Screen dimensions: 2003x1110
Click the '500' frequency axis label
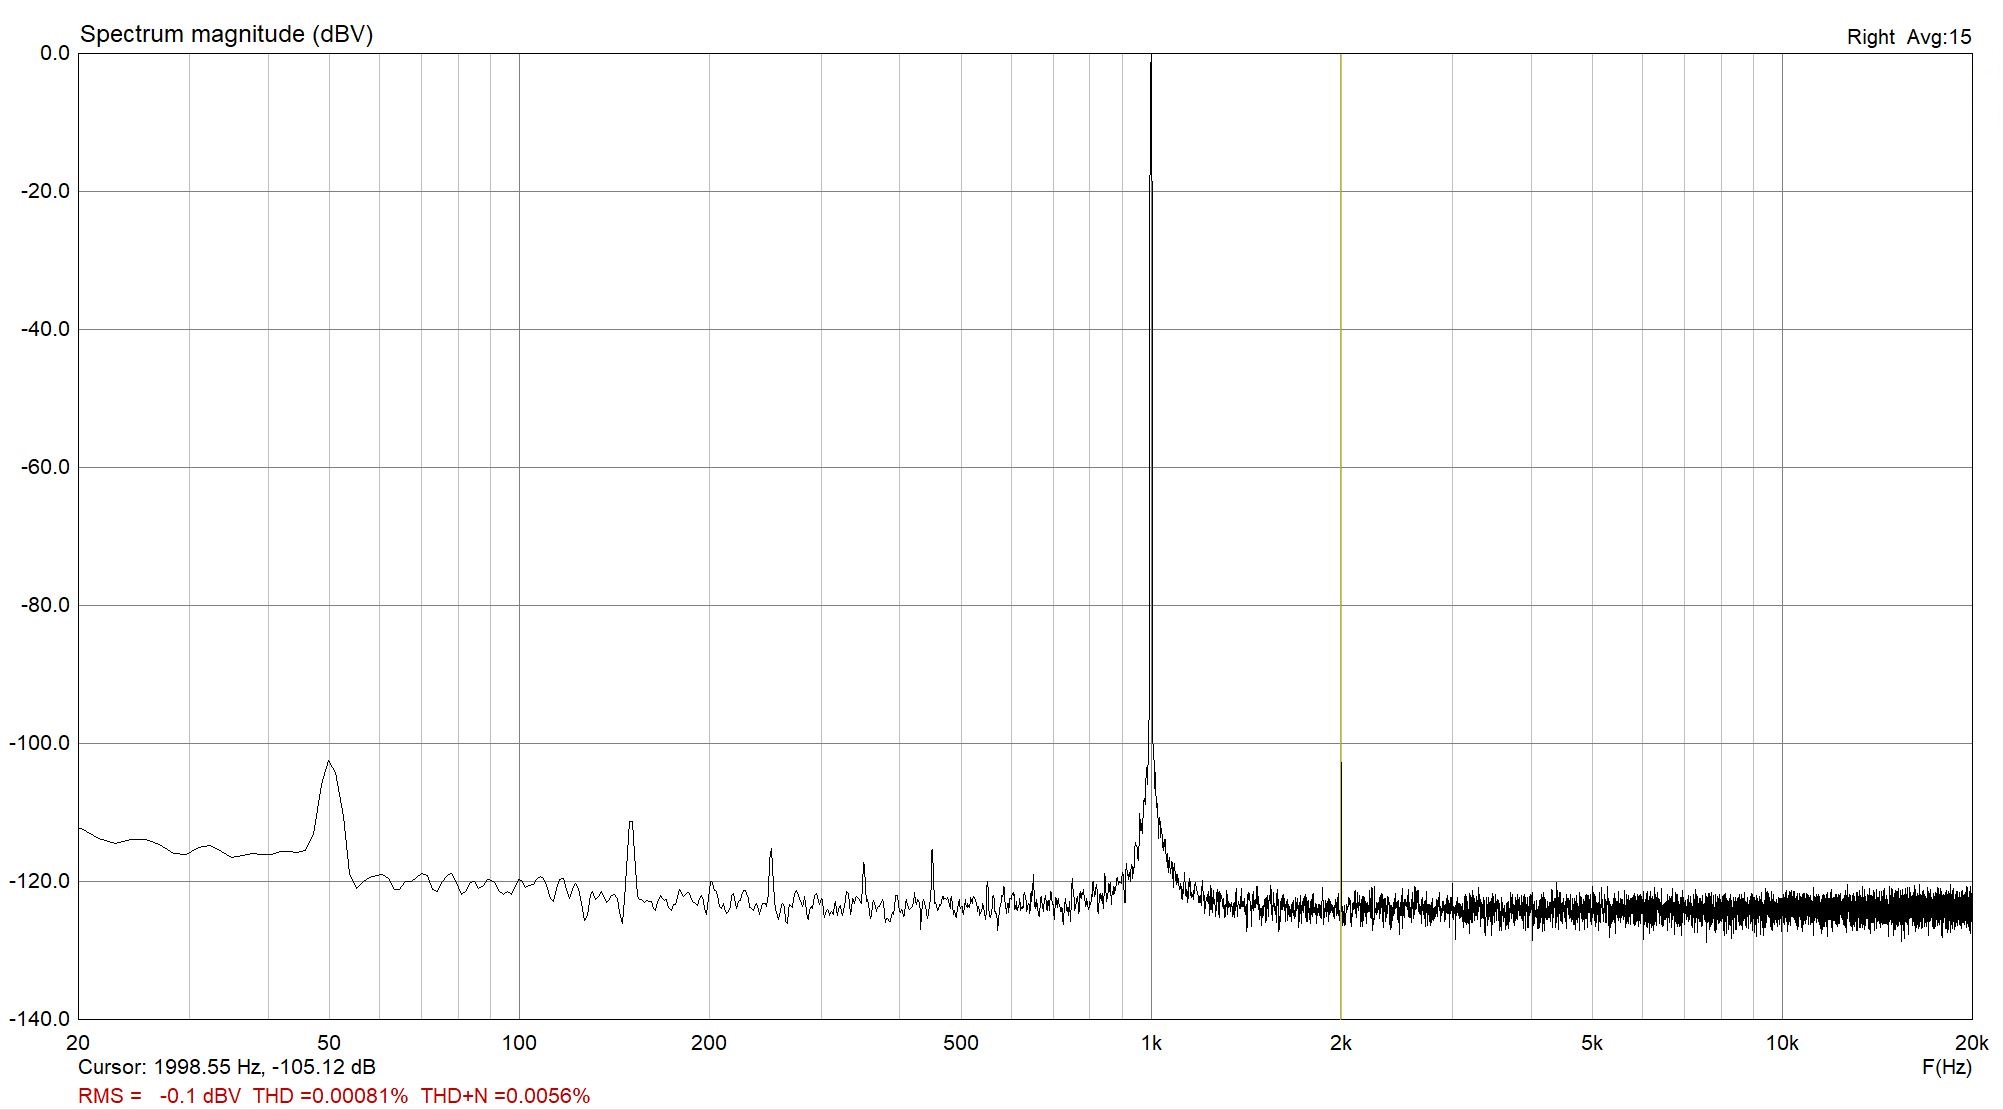[961, 1043]
